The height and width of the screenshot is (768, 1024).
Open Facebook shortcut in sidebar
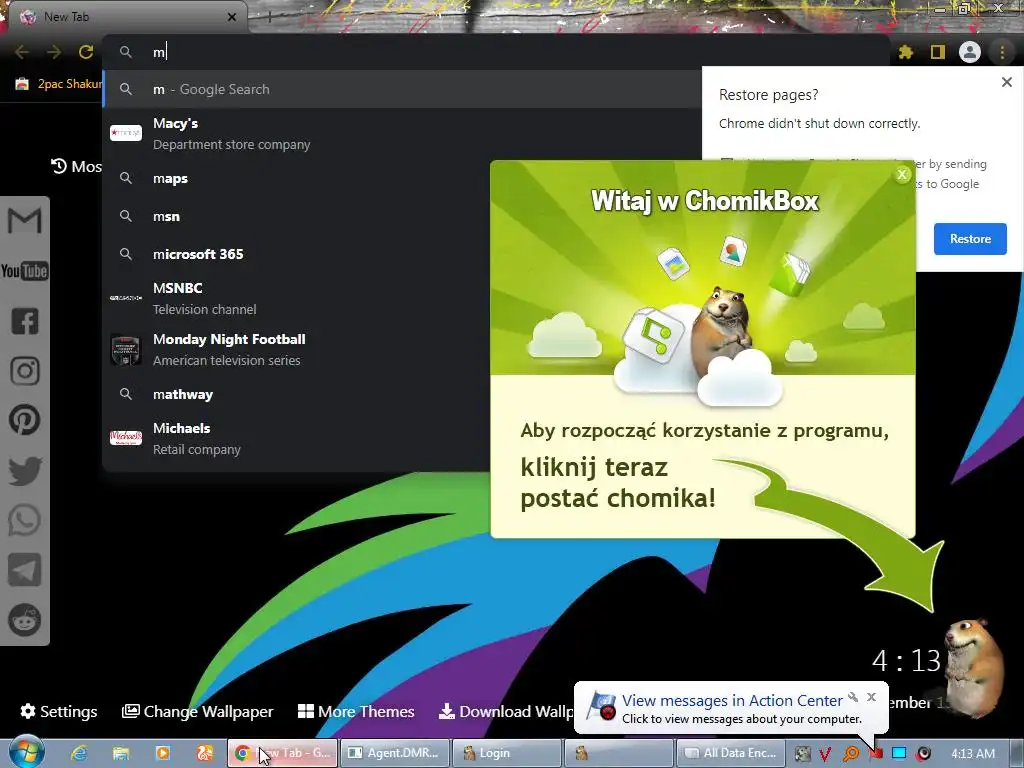tap(24, 321)
